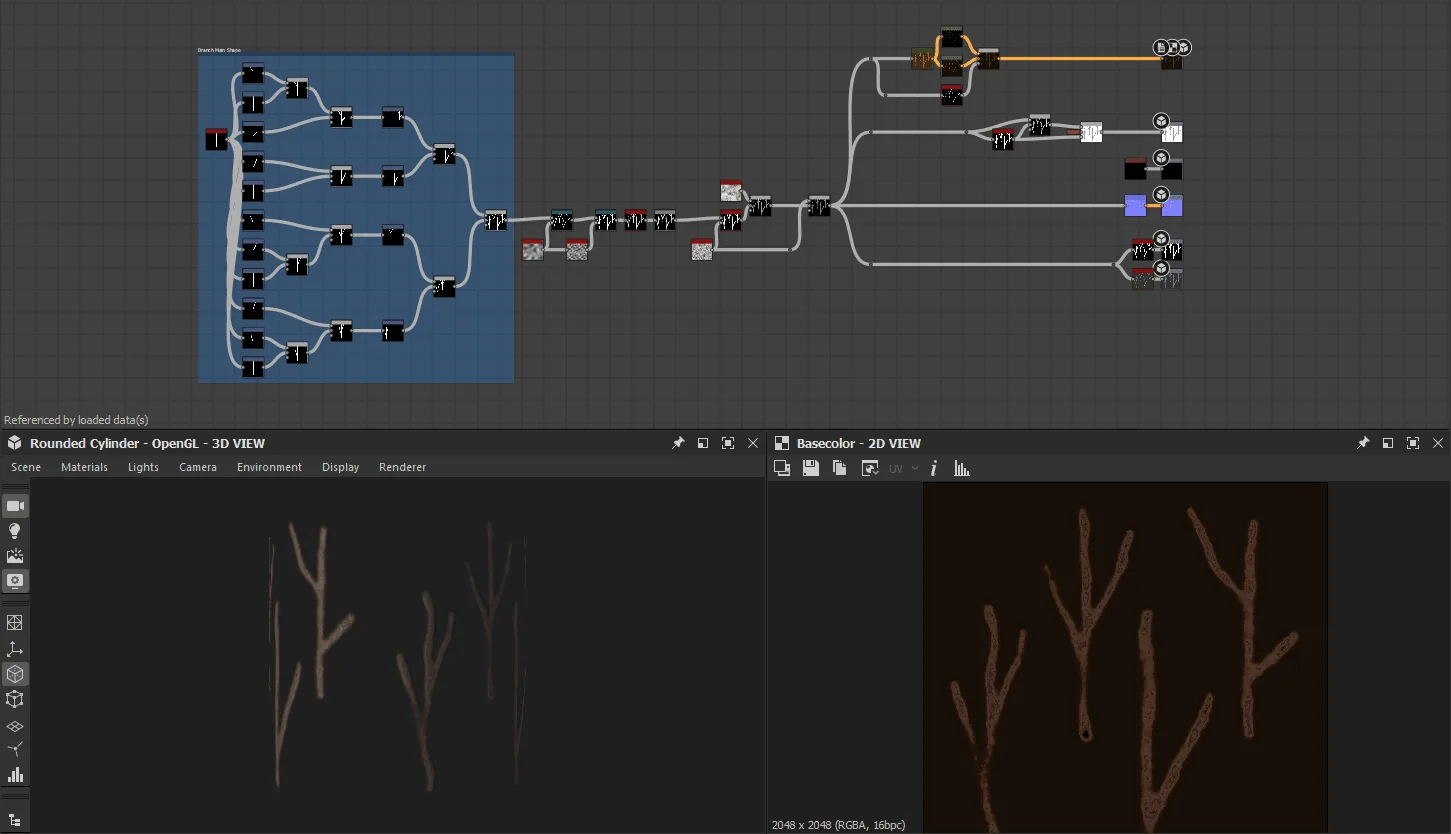
Task: Toggle the shaded cube display icon
Action: [x=15, y=674]
